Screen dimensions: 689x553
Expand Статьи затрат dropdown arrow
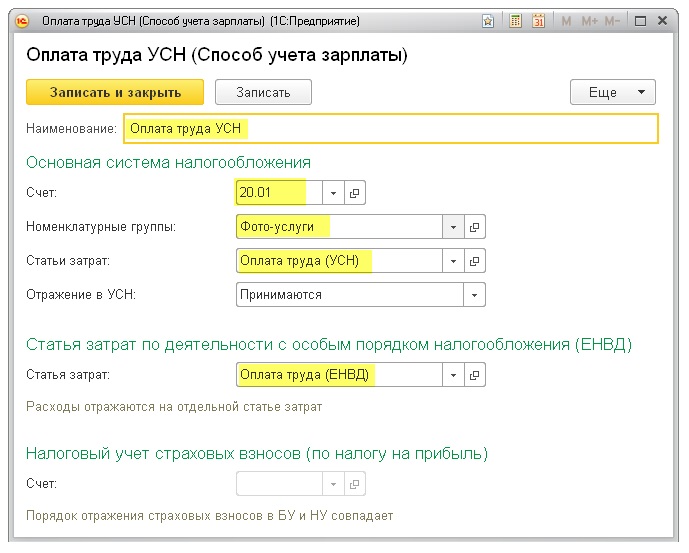coord(453,261)
